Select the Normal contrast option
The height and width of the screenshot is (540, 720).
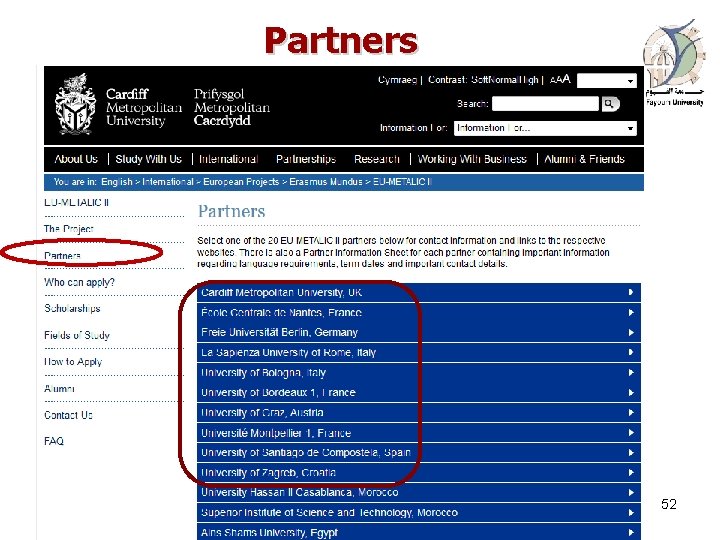pos(503,80)
